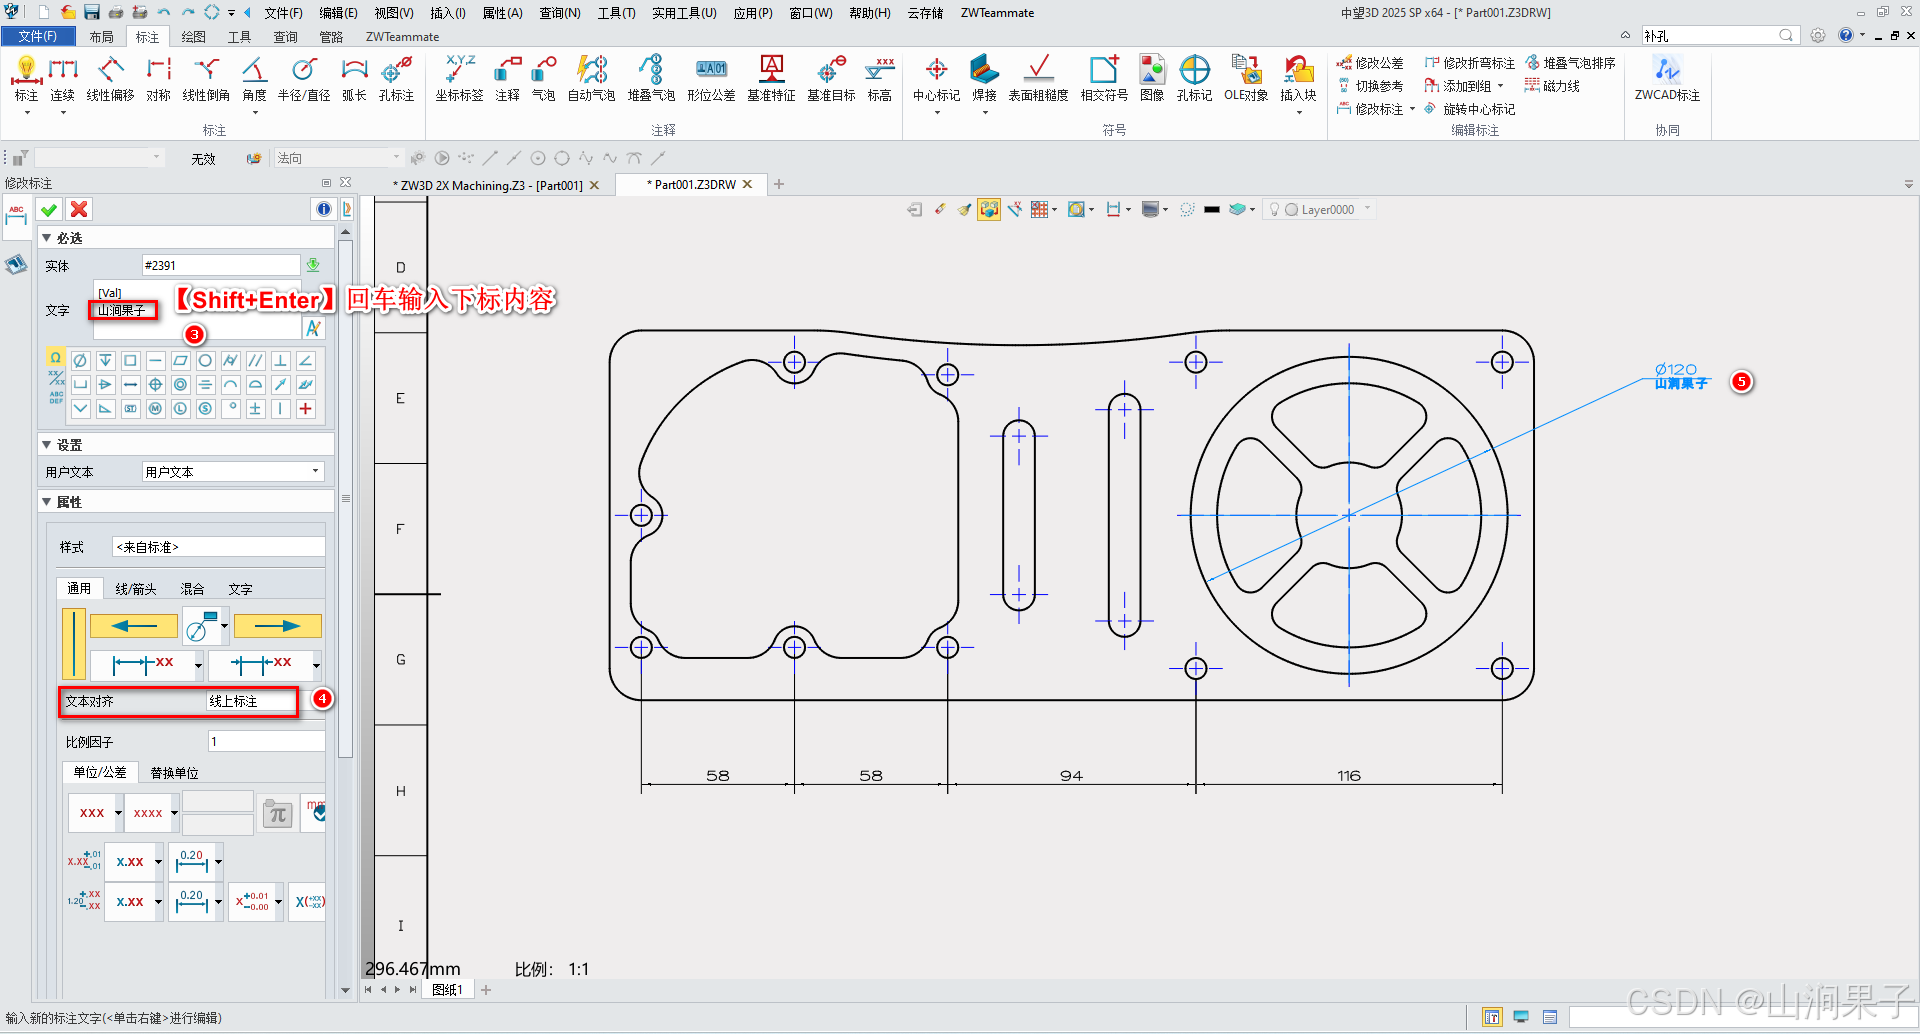1920x1034 pixels.
Task: Select the 焊接 weld symbol tool
Action: pyautogui.click(x=984, y=79)
